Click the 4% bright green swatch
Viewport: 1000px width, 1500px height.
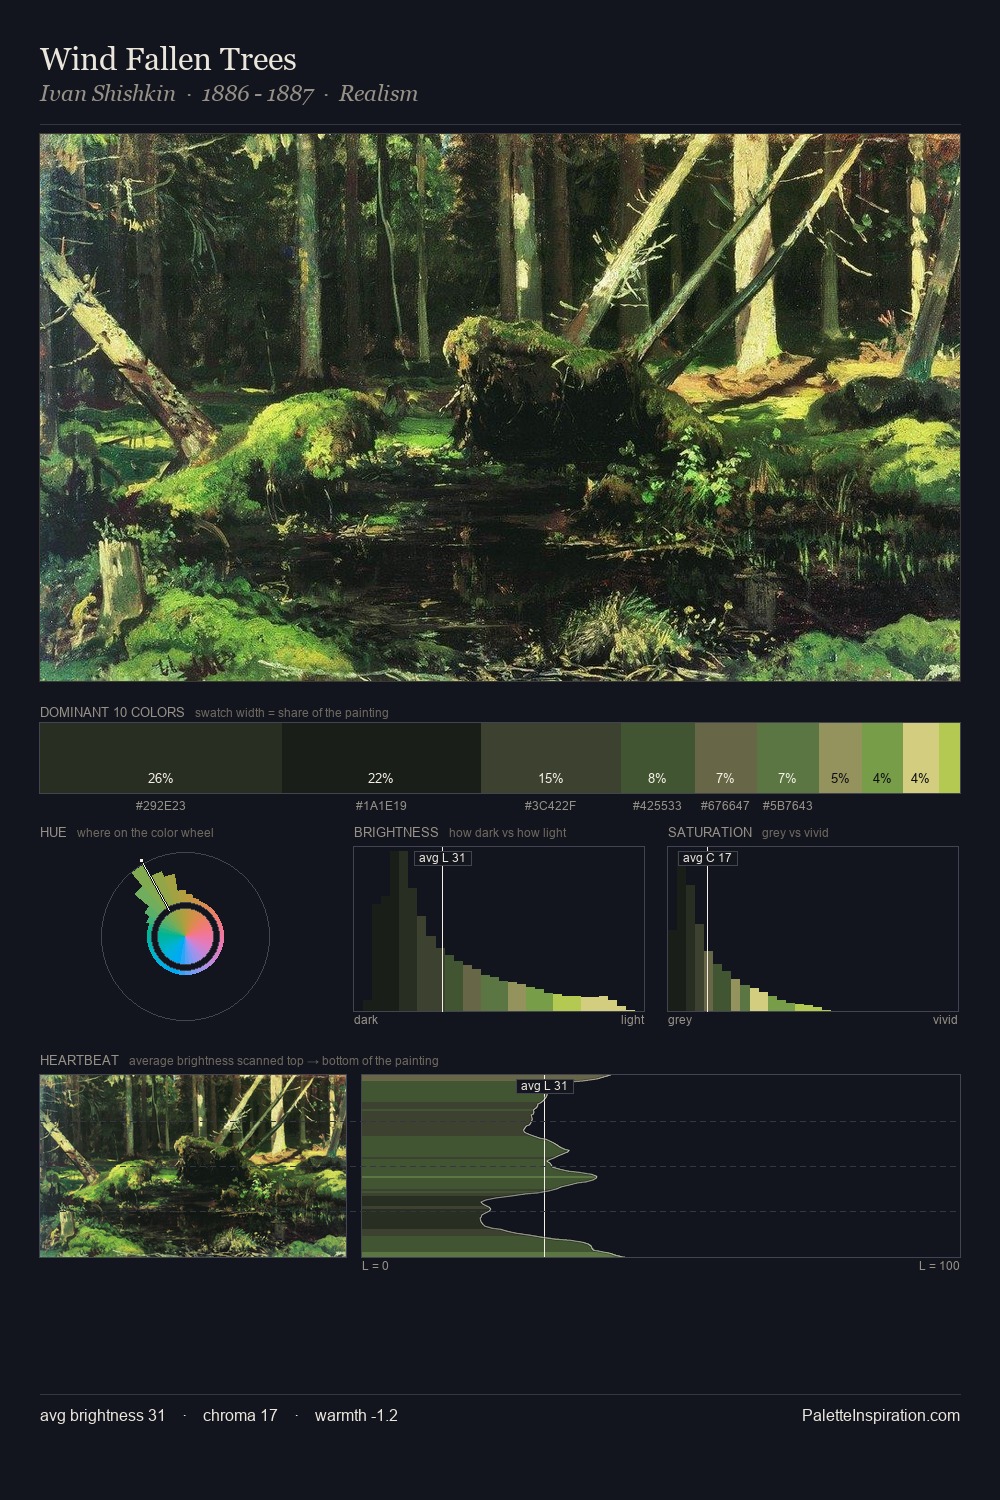pos(882,758)
